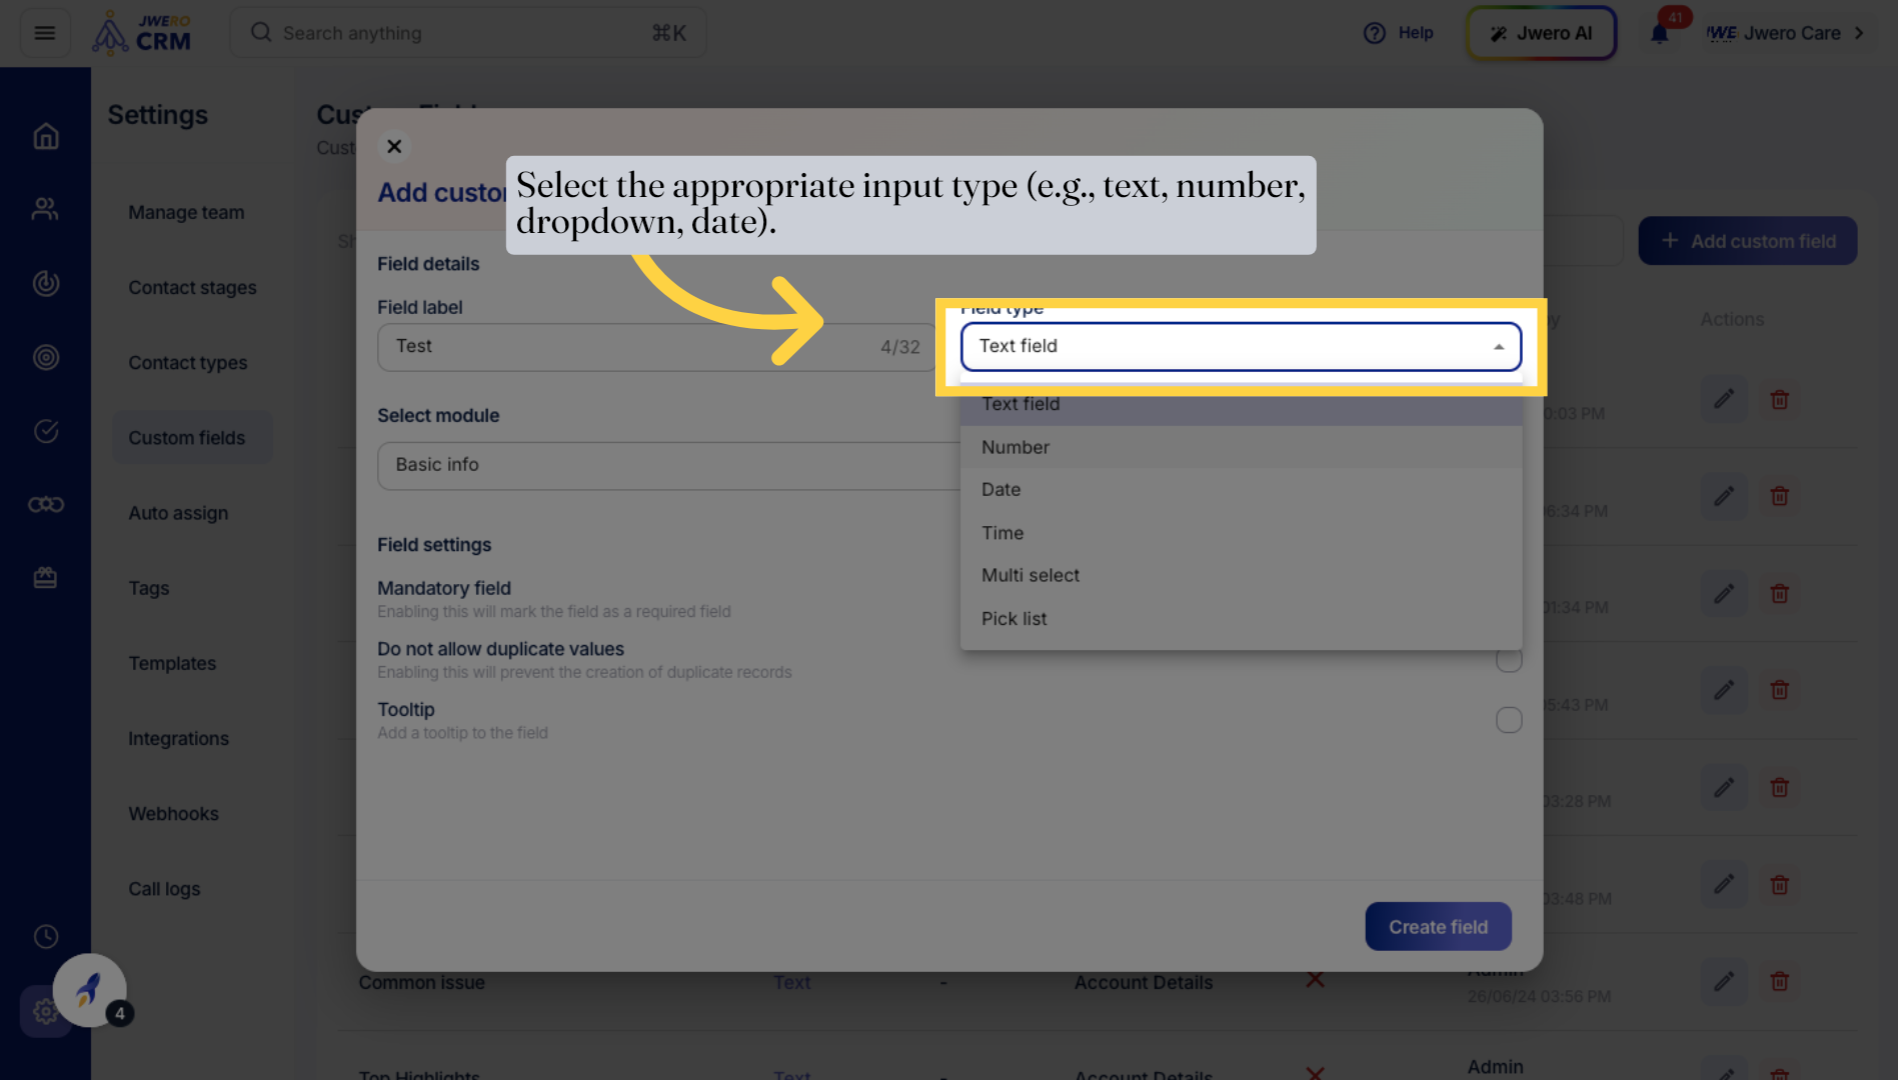The height and width of the screenshot is (1080, 1898).
Task: Select Multi select from the field type list
Action: point(1030,575)
